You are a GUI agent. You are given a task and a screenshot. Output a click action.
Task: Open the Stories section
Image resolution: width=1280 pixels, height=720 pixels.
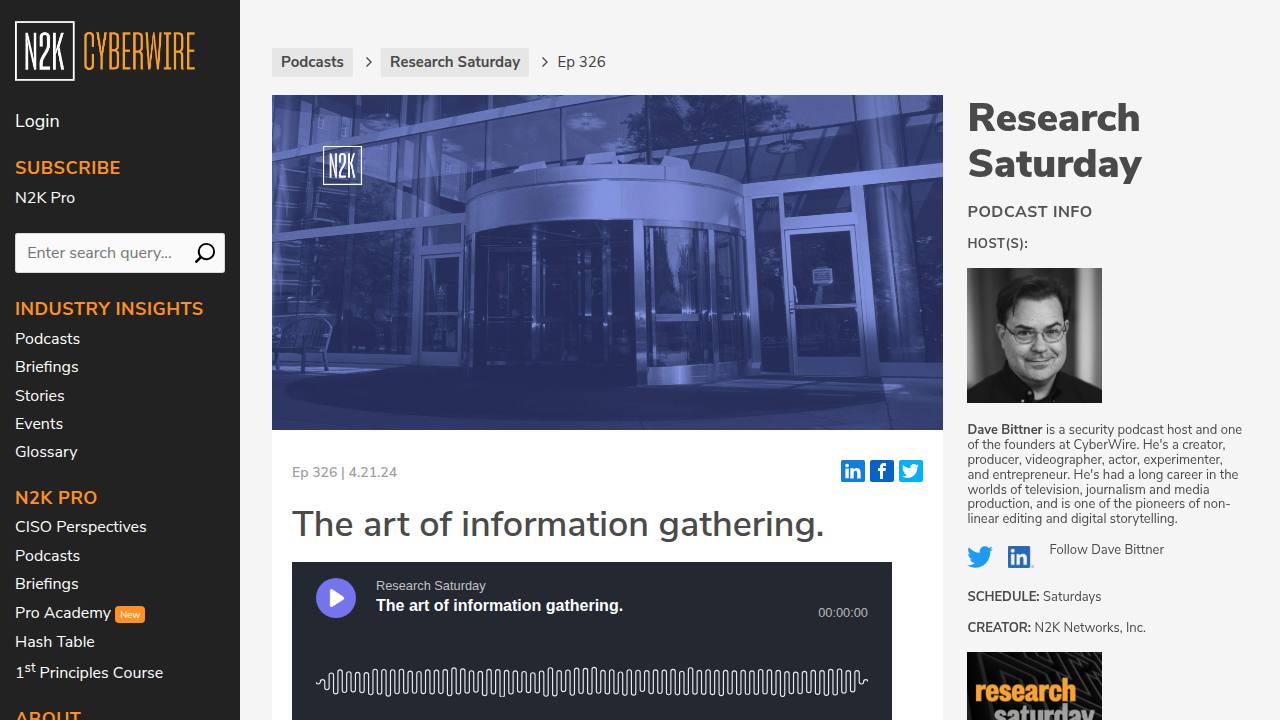[x=39, y=396]
